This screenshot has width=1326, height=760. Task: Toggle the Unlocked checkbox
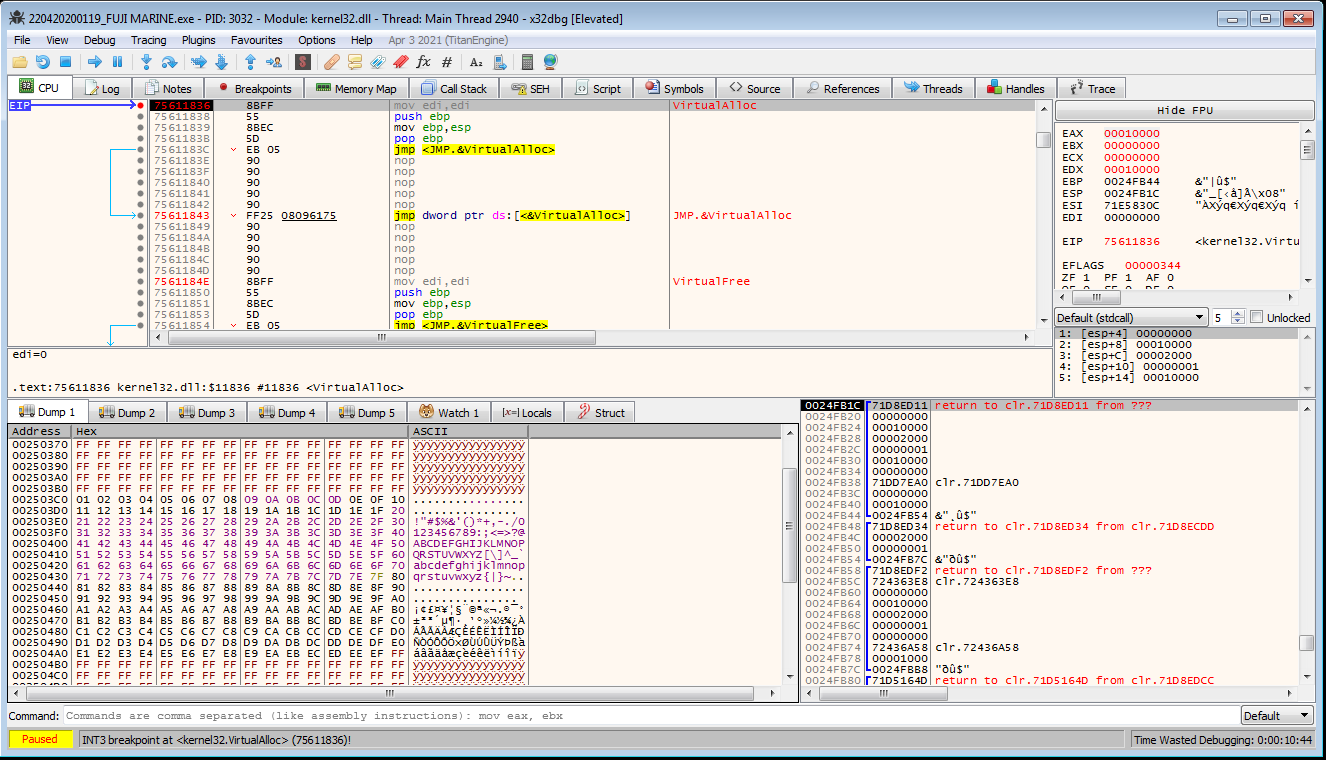(1257, 317)
